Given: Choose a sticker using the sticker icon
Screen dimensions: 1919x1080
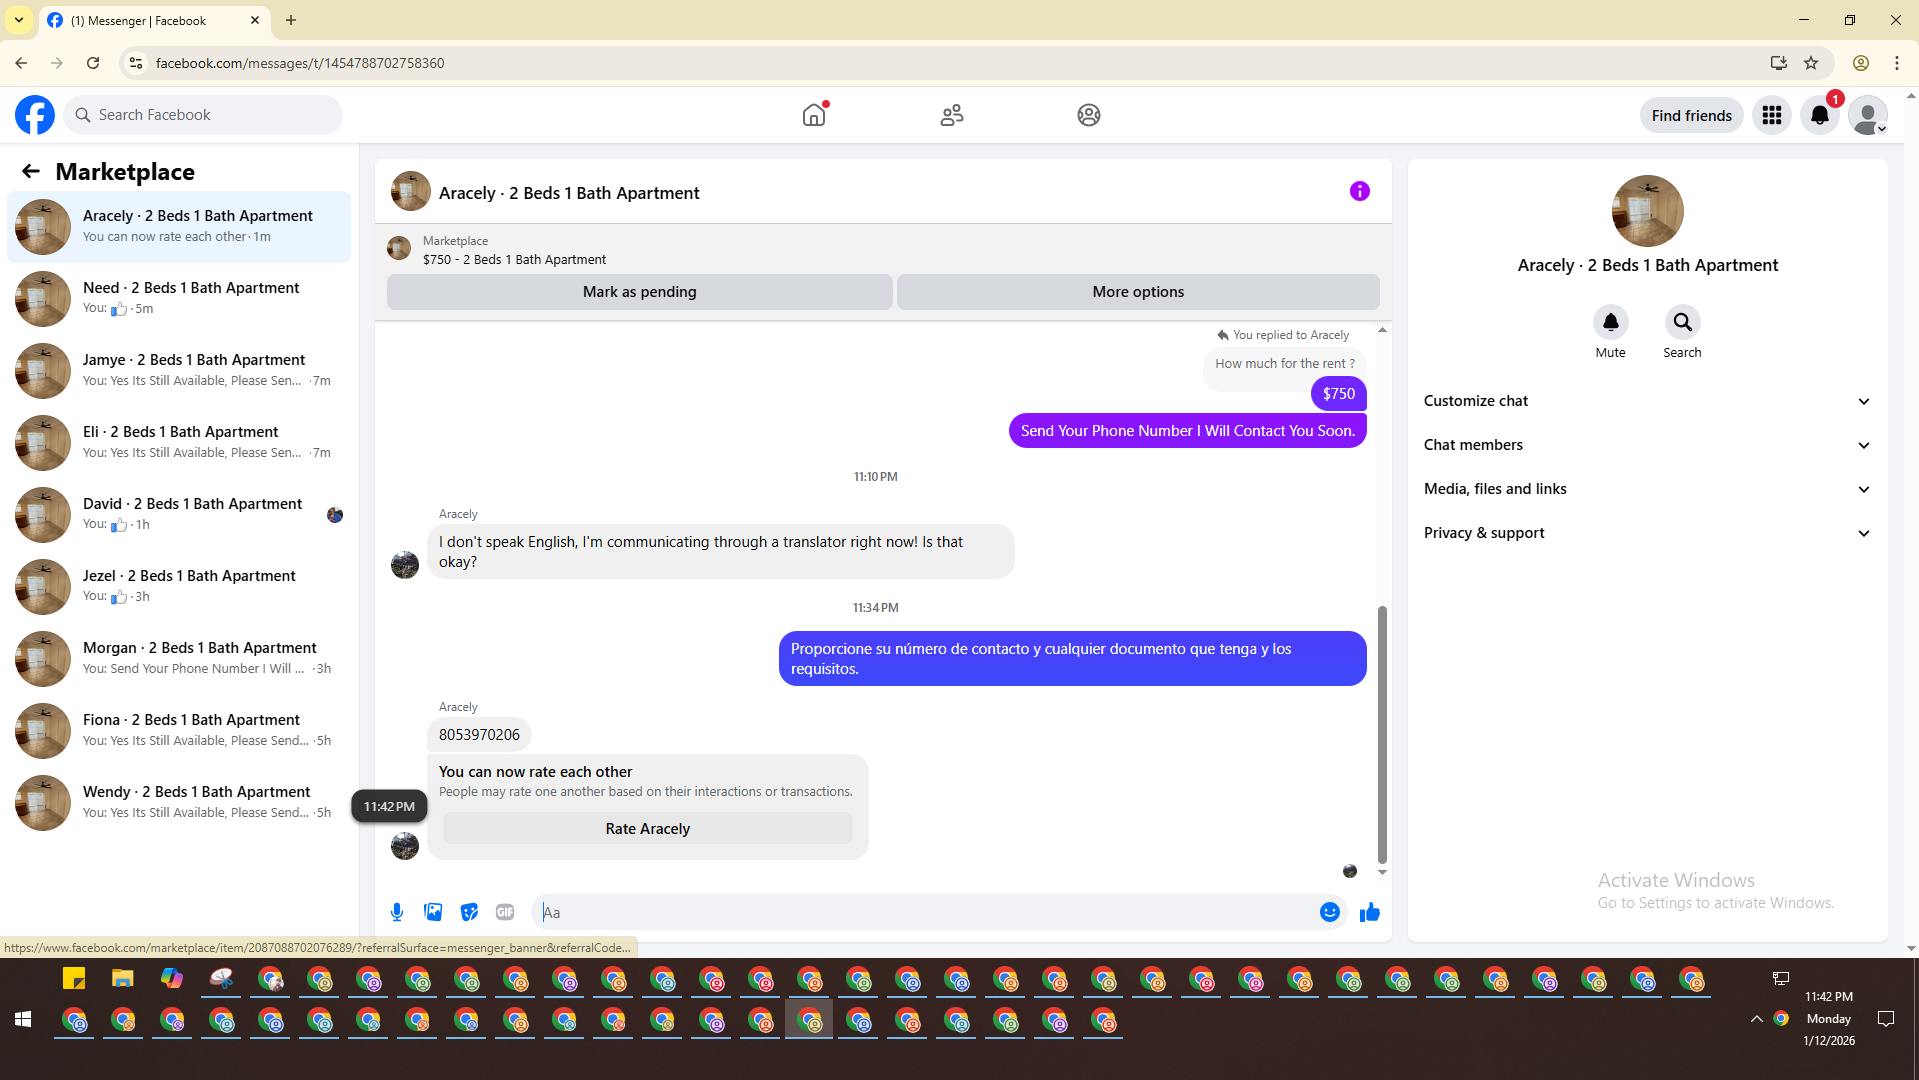Looking at the screenshot, I should tap(469, 912).
